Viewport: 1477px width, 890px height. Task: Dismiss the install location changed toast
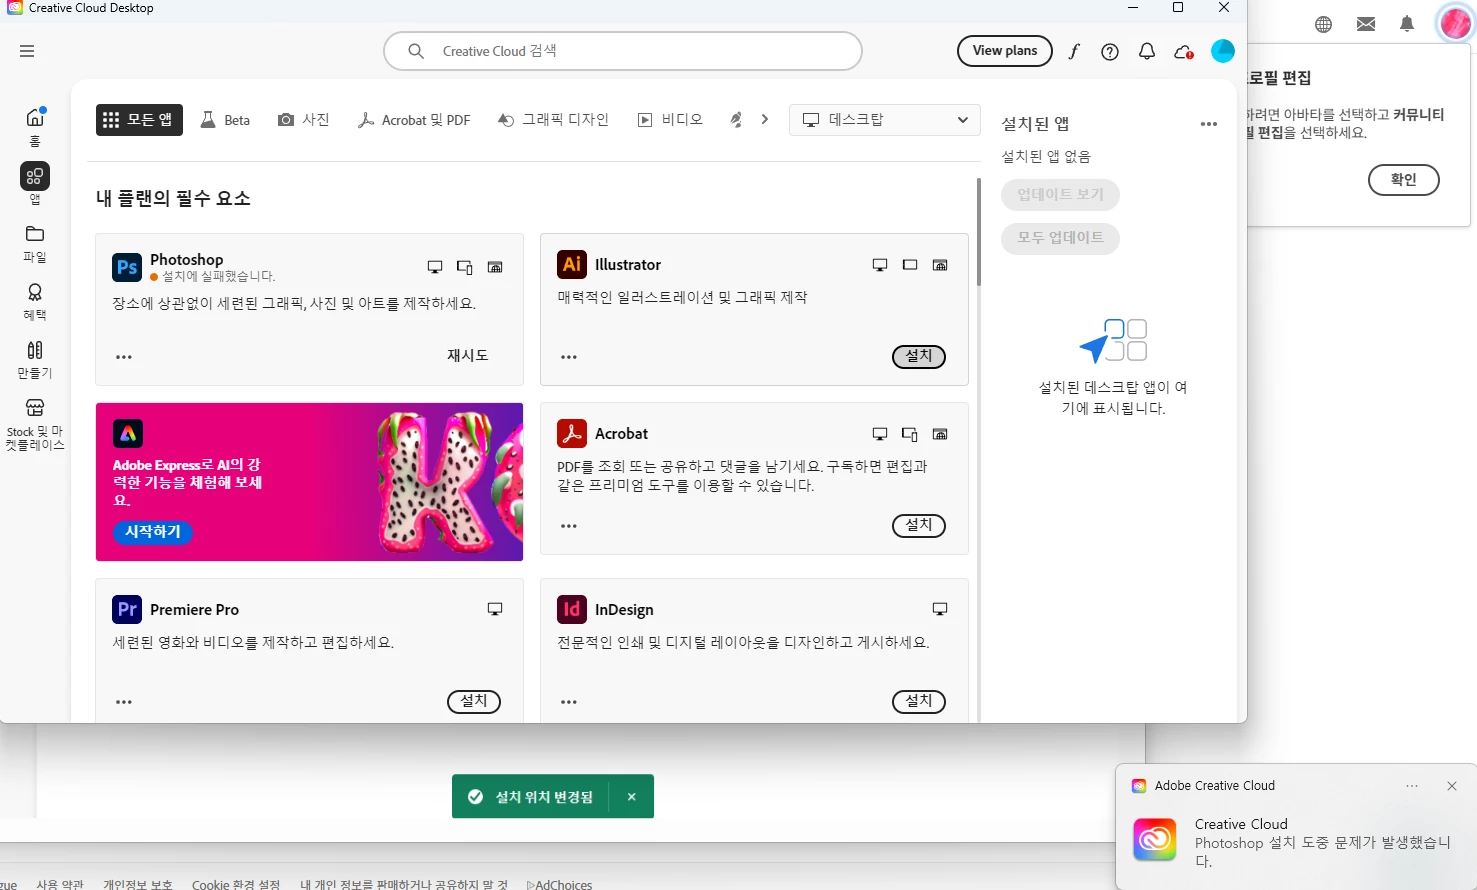coord(631,797)
